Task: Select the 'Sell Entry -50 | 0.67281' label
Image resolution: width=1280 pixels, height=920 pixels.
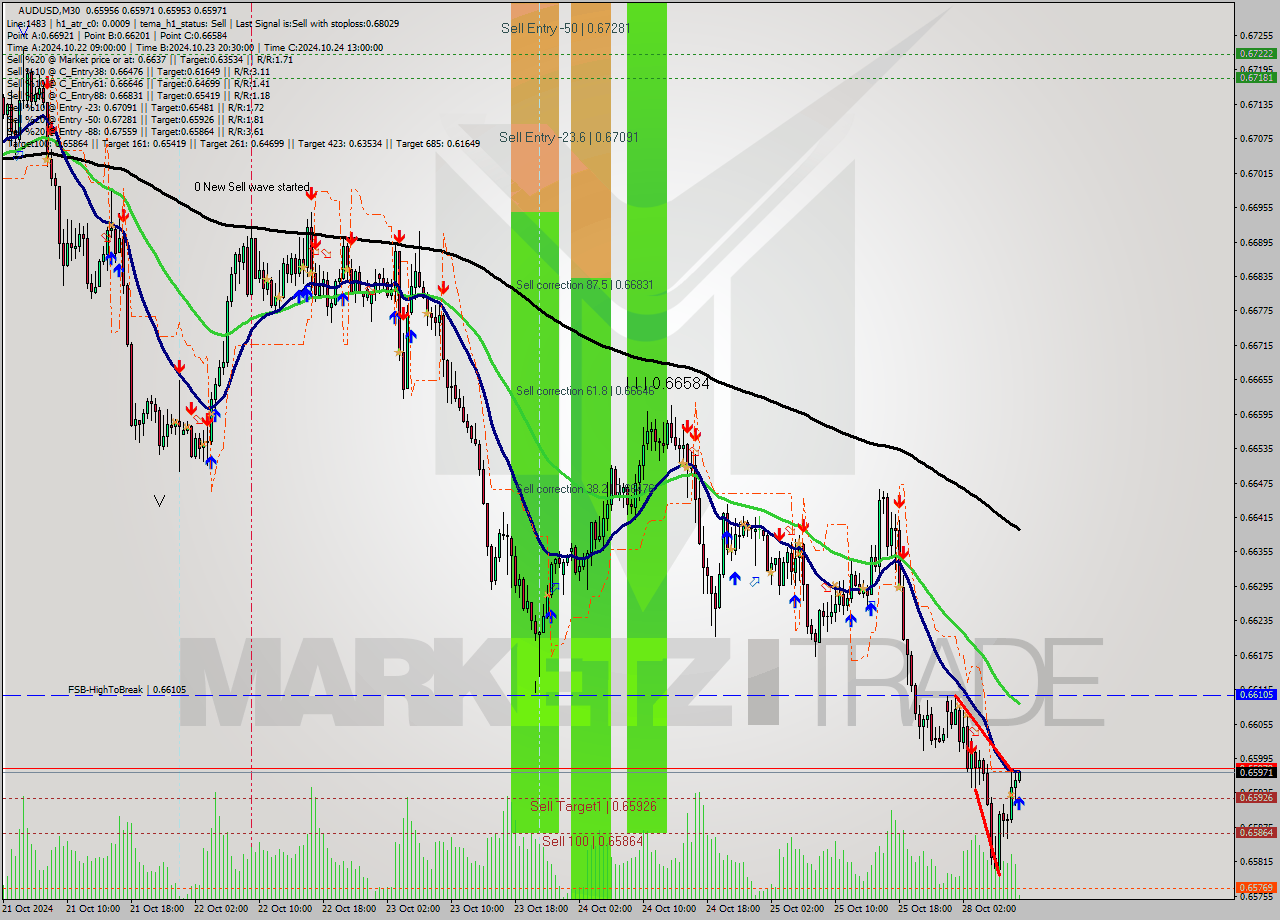Action: click(566, 28)
